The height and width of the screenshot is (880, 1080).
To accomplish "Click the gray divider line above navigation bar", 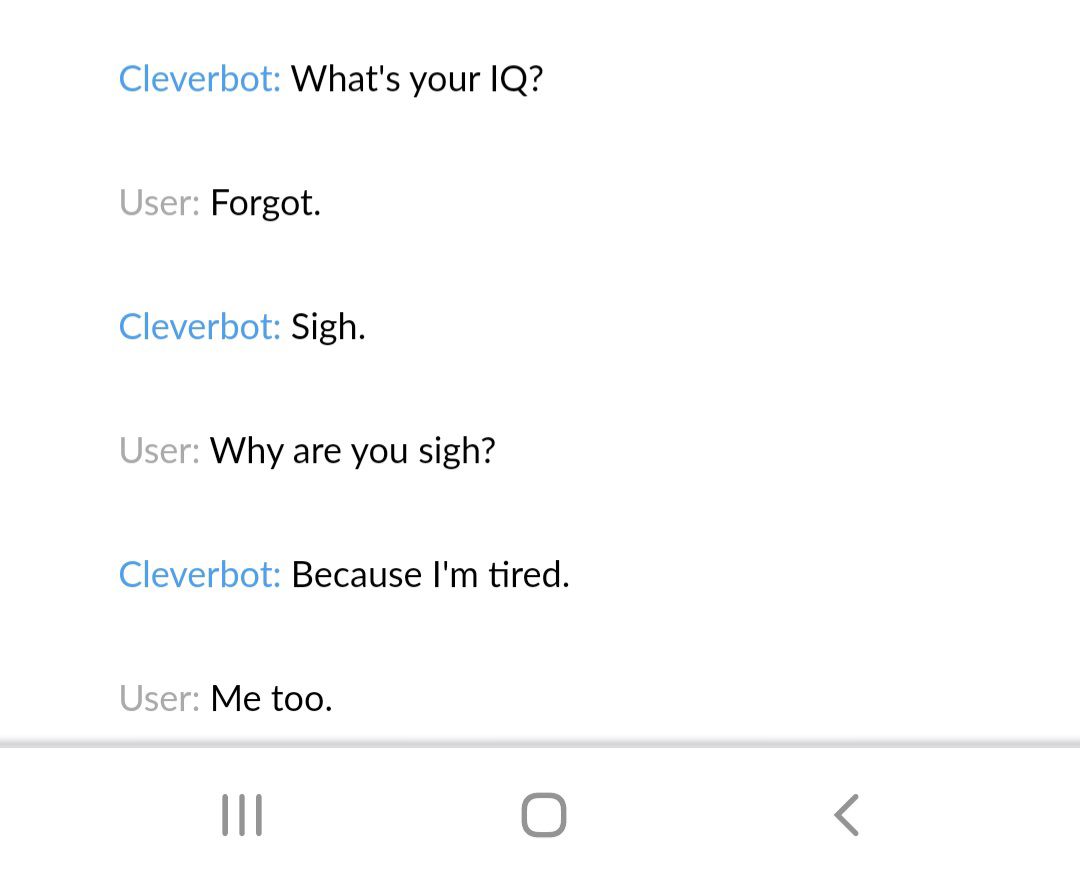I will [x=540, y=744].
